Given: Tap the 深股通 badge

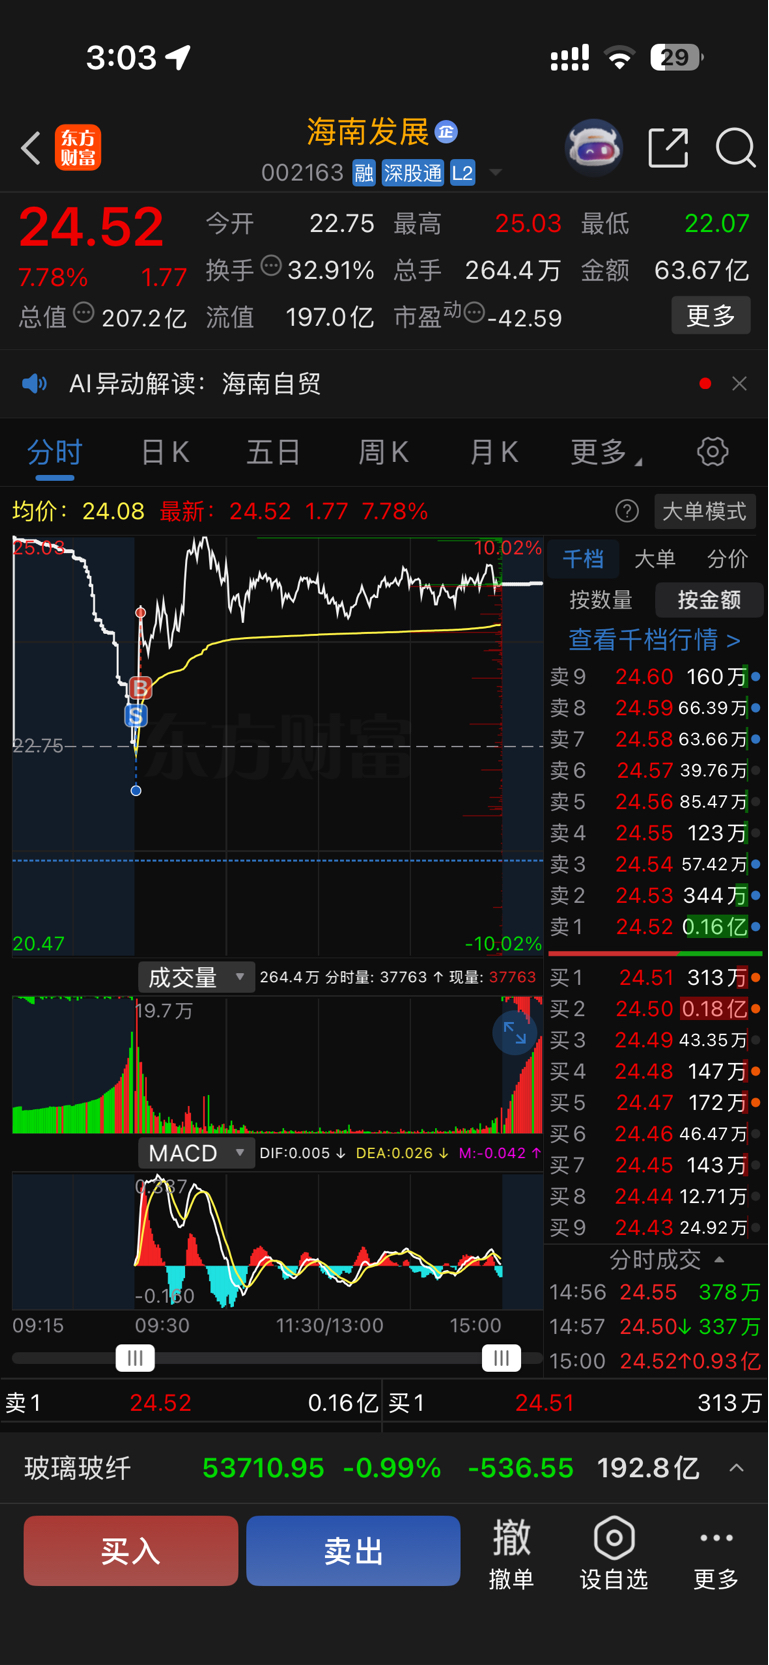Looking at the screenshot, I should click(412, 173).
